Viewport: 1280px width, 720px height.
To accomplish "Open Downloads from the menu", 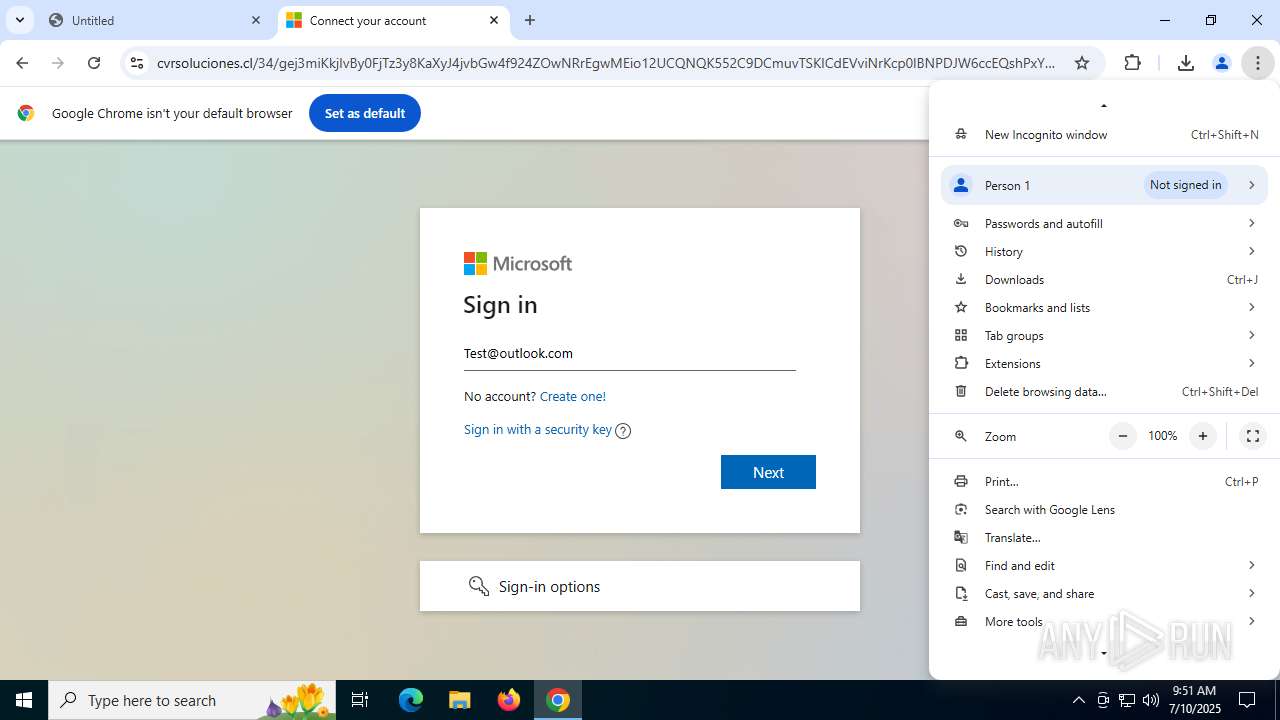I will point(1104,279).
